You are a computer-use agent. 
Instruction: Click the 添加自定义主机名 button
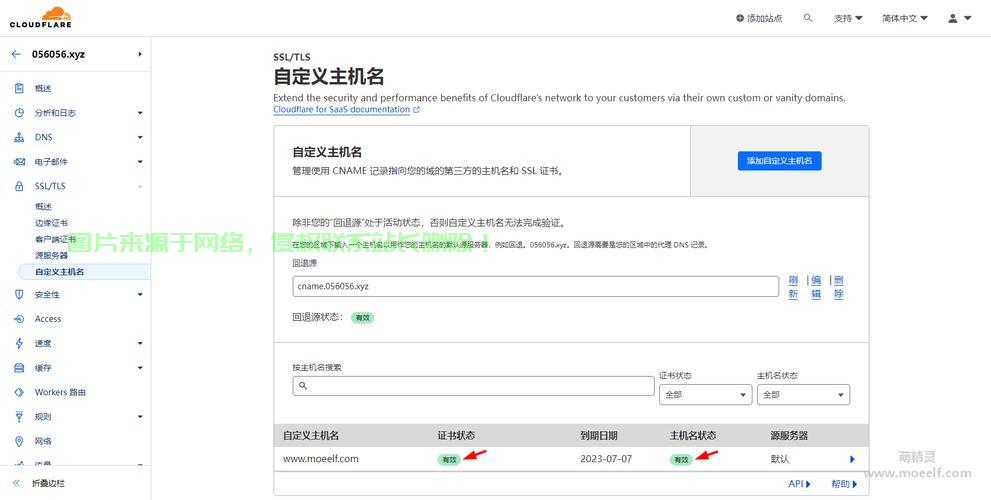779,161
